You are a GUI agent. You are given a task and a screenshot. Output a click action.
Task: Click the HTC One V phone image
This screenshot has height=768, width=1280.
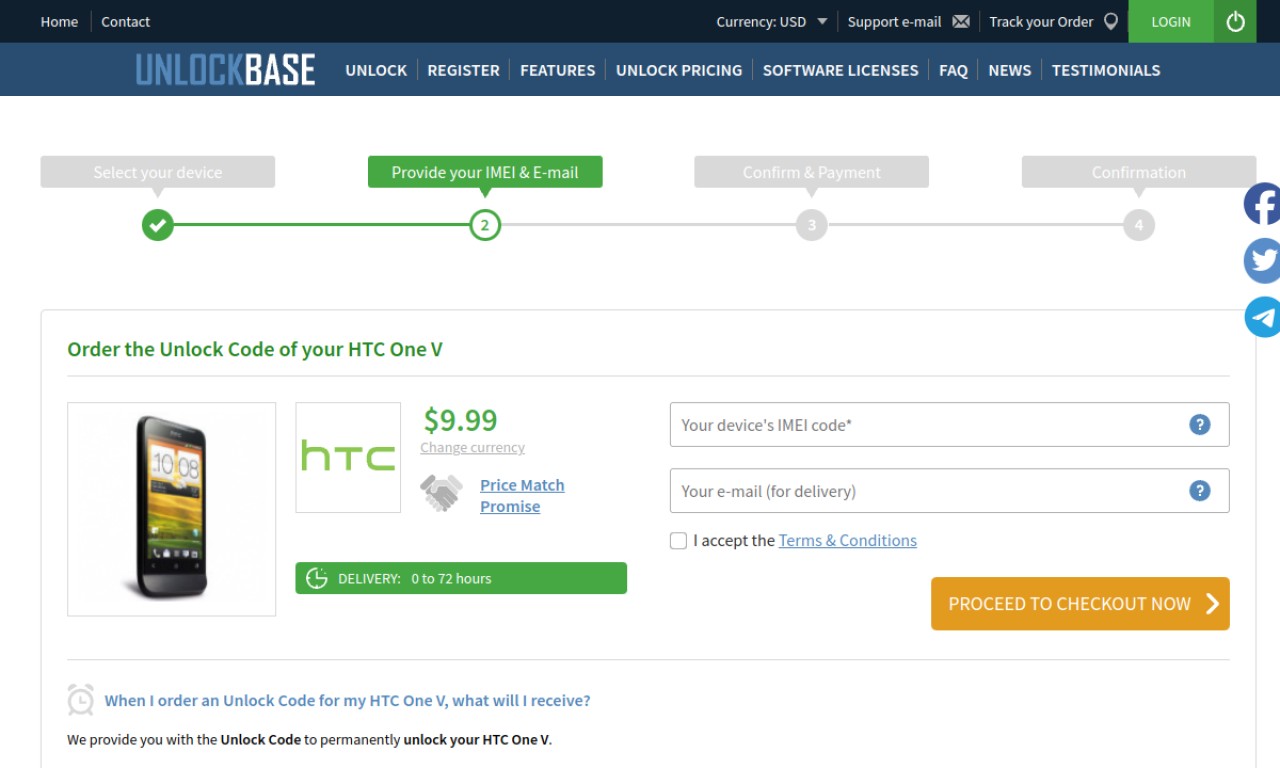[x=171, y=509]
